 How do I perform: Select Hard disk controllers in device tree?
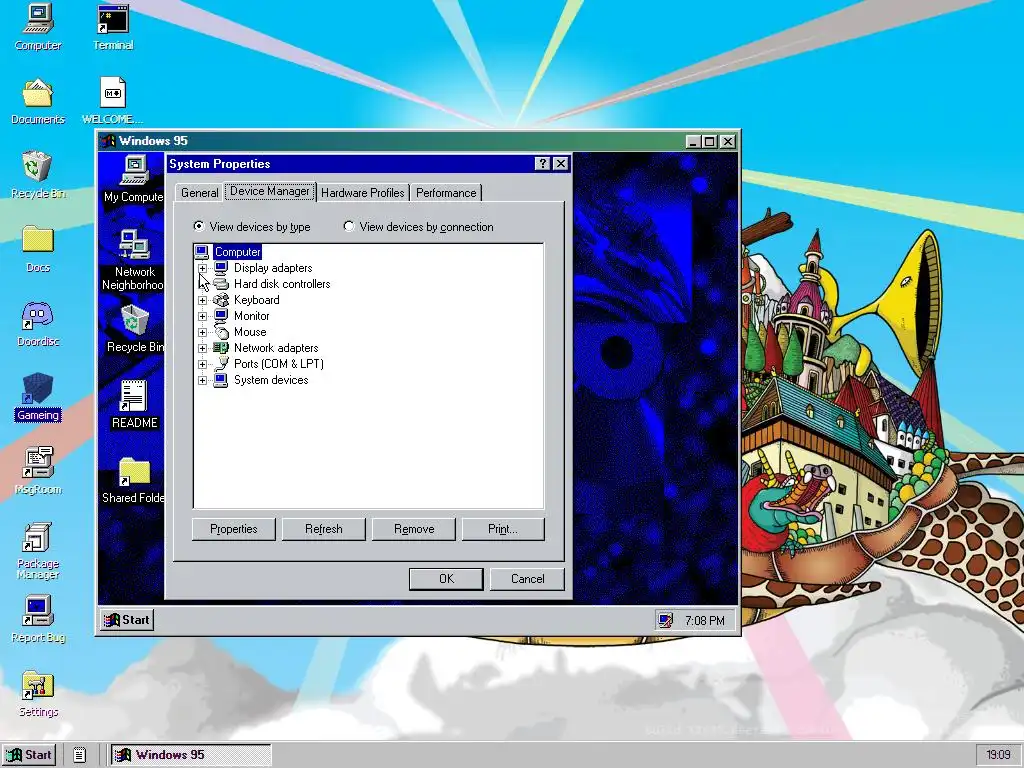(282, 284)
